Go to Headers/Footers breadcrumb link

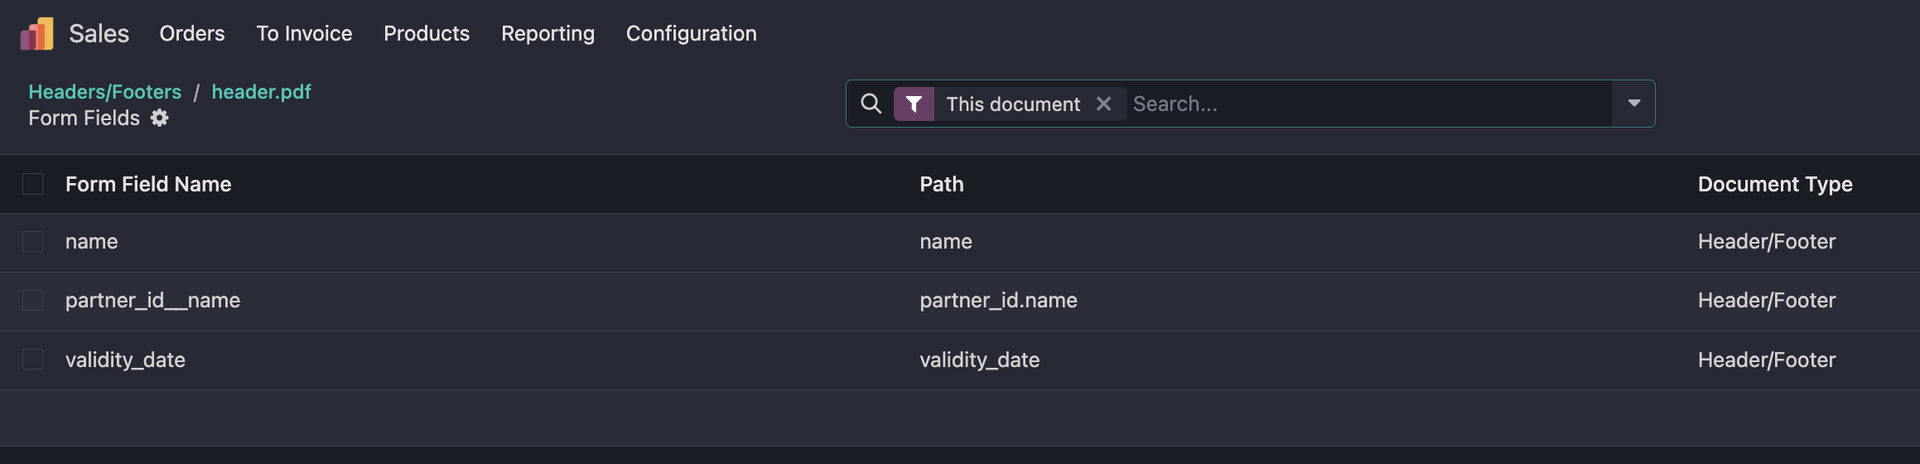(x=105, y=92)
